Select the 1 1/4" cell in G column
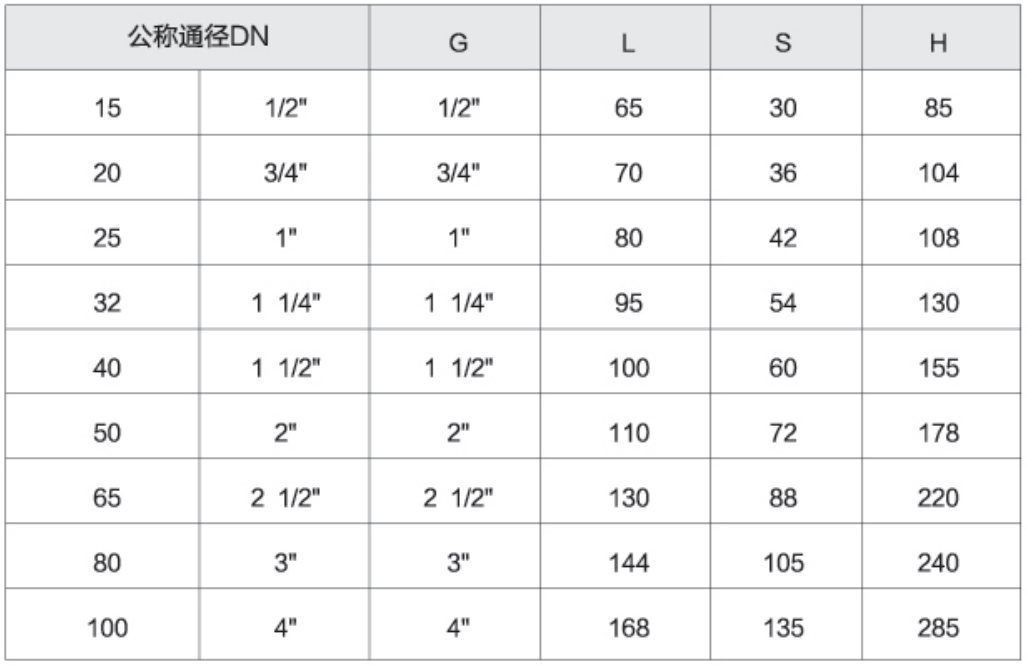 455,297
